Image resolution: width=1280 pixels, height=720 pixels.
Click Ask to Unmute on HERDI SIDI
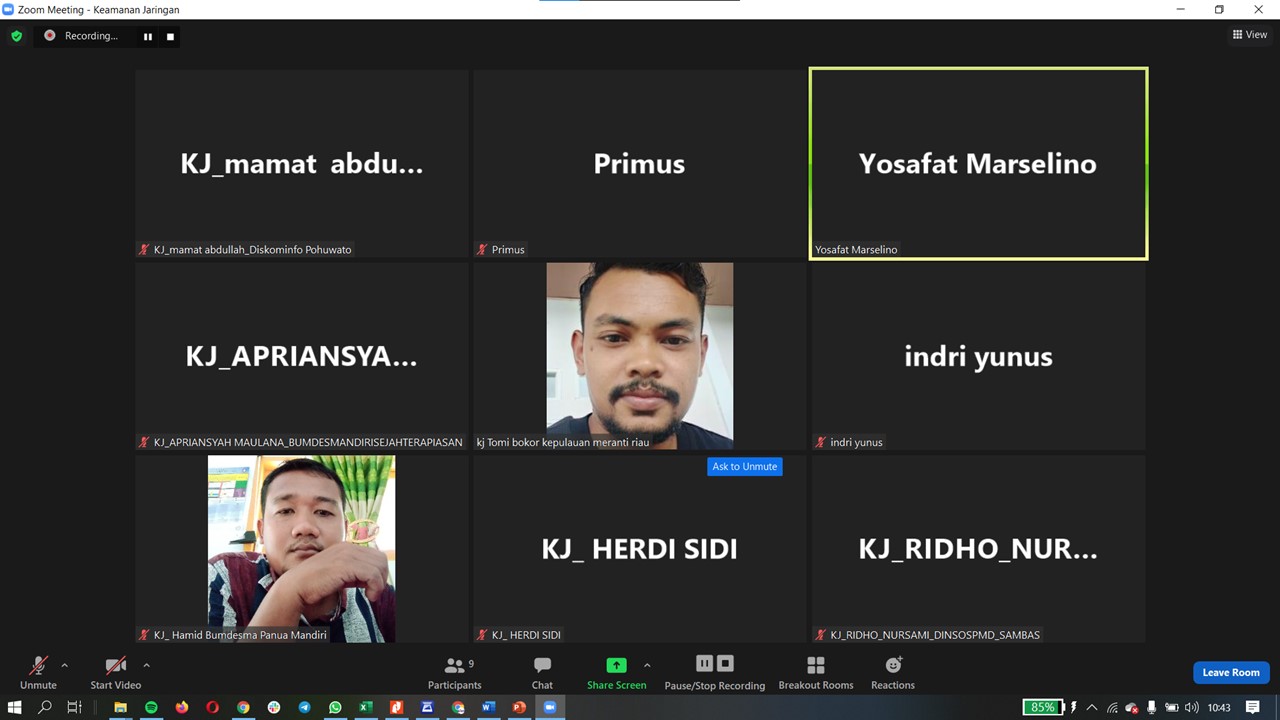(x=744, y=466)
